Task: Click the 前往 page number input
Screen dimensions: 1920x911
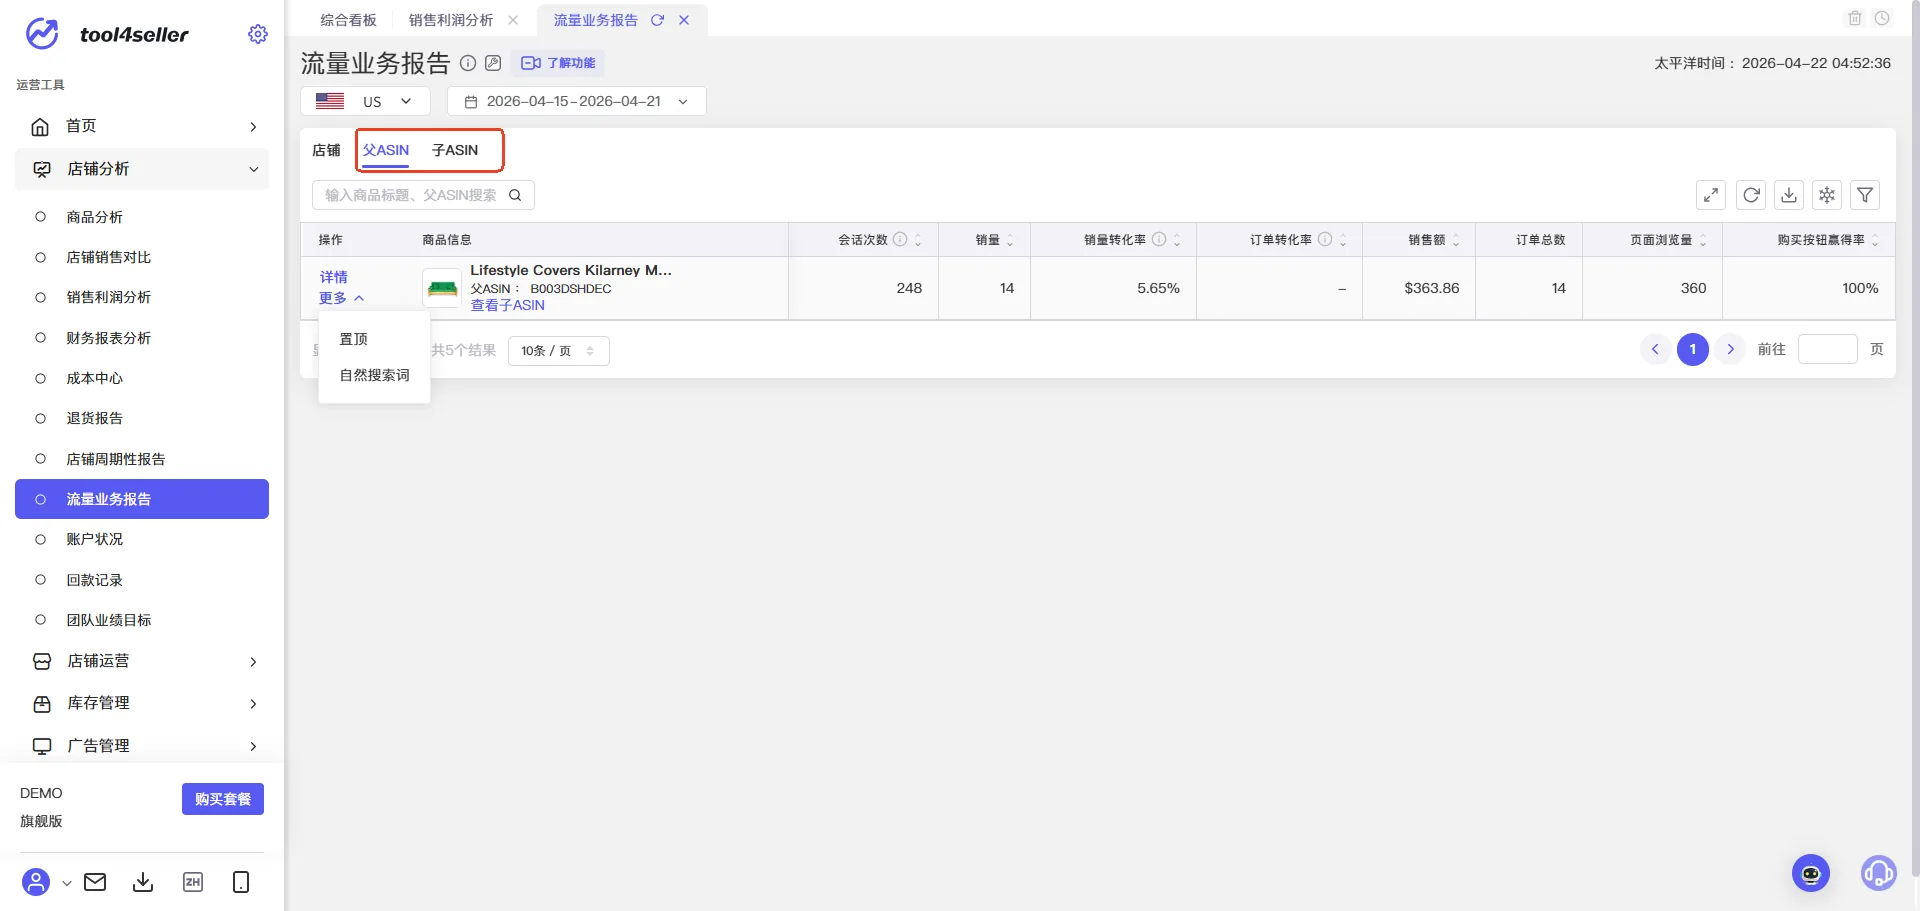Action: [1827, 349]
